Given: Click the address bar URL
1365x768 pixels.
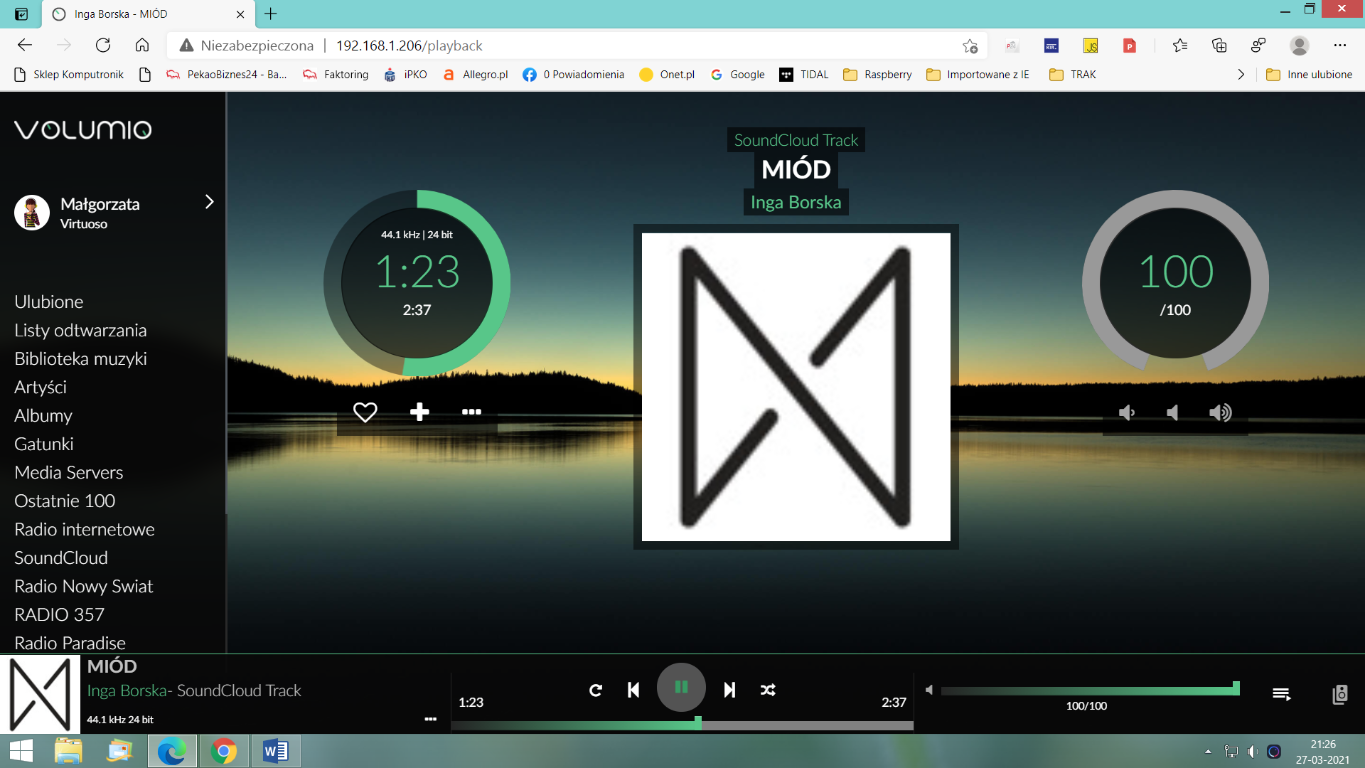Looking at the screenshot, I should (409, 45).
